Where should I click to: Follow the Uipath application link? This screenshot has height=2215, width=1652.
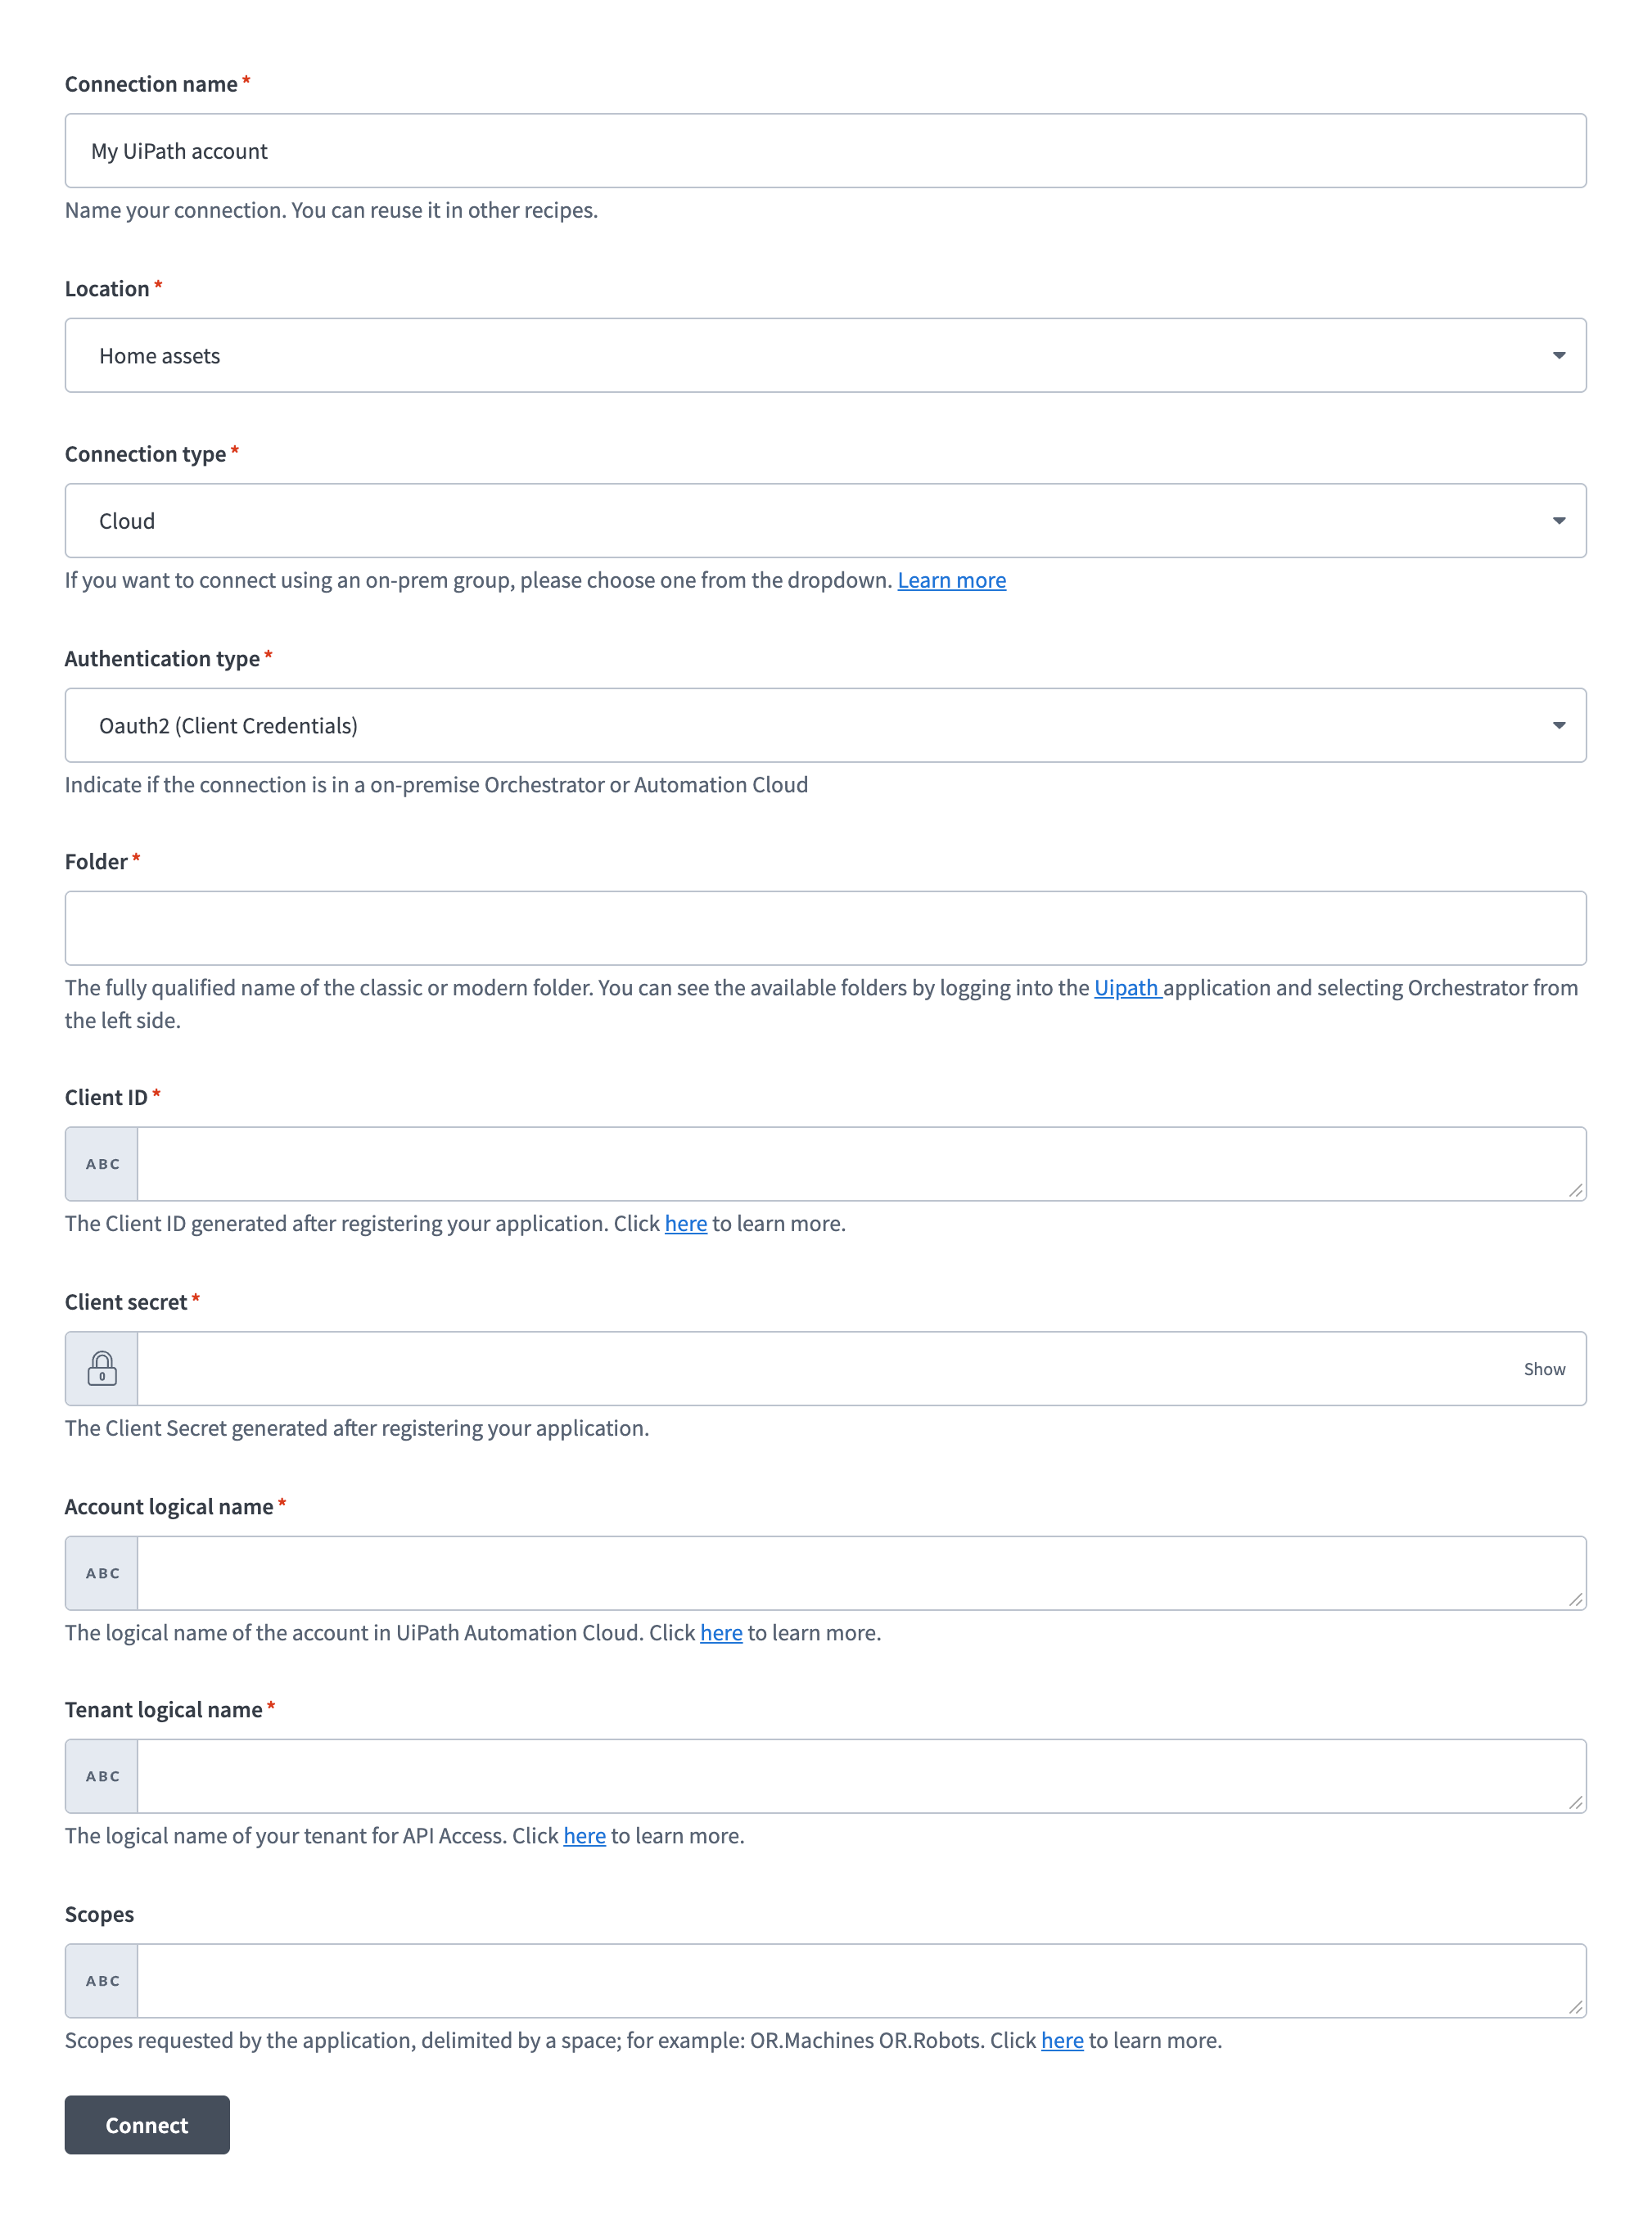1127,987
